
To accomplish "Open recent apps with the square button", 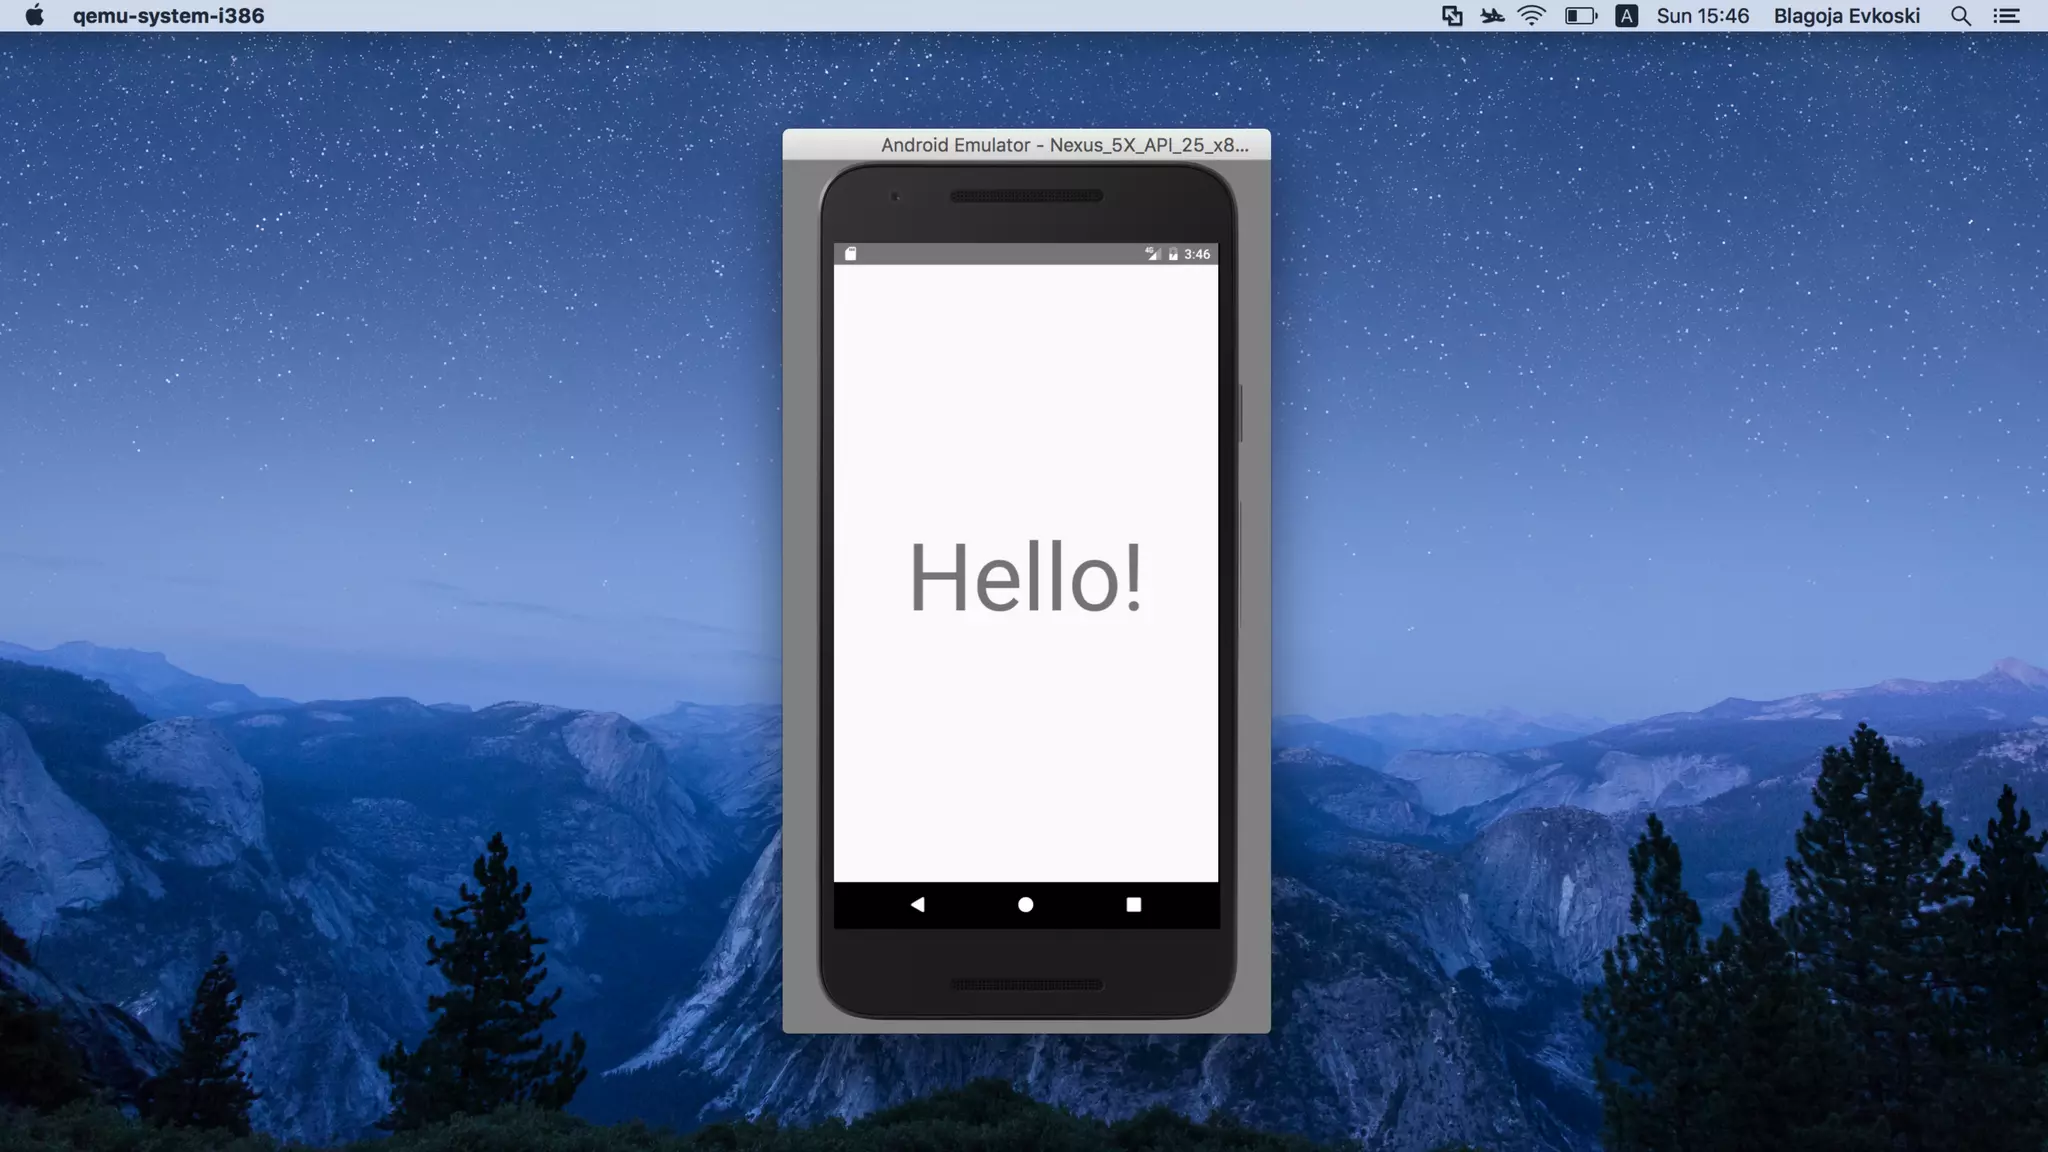I will point(1133,904).
